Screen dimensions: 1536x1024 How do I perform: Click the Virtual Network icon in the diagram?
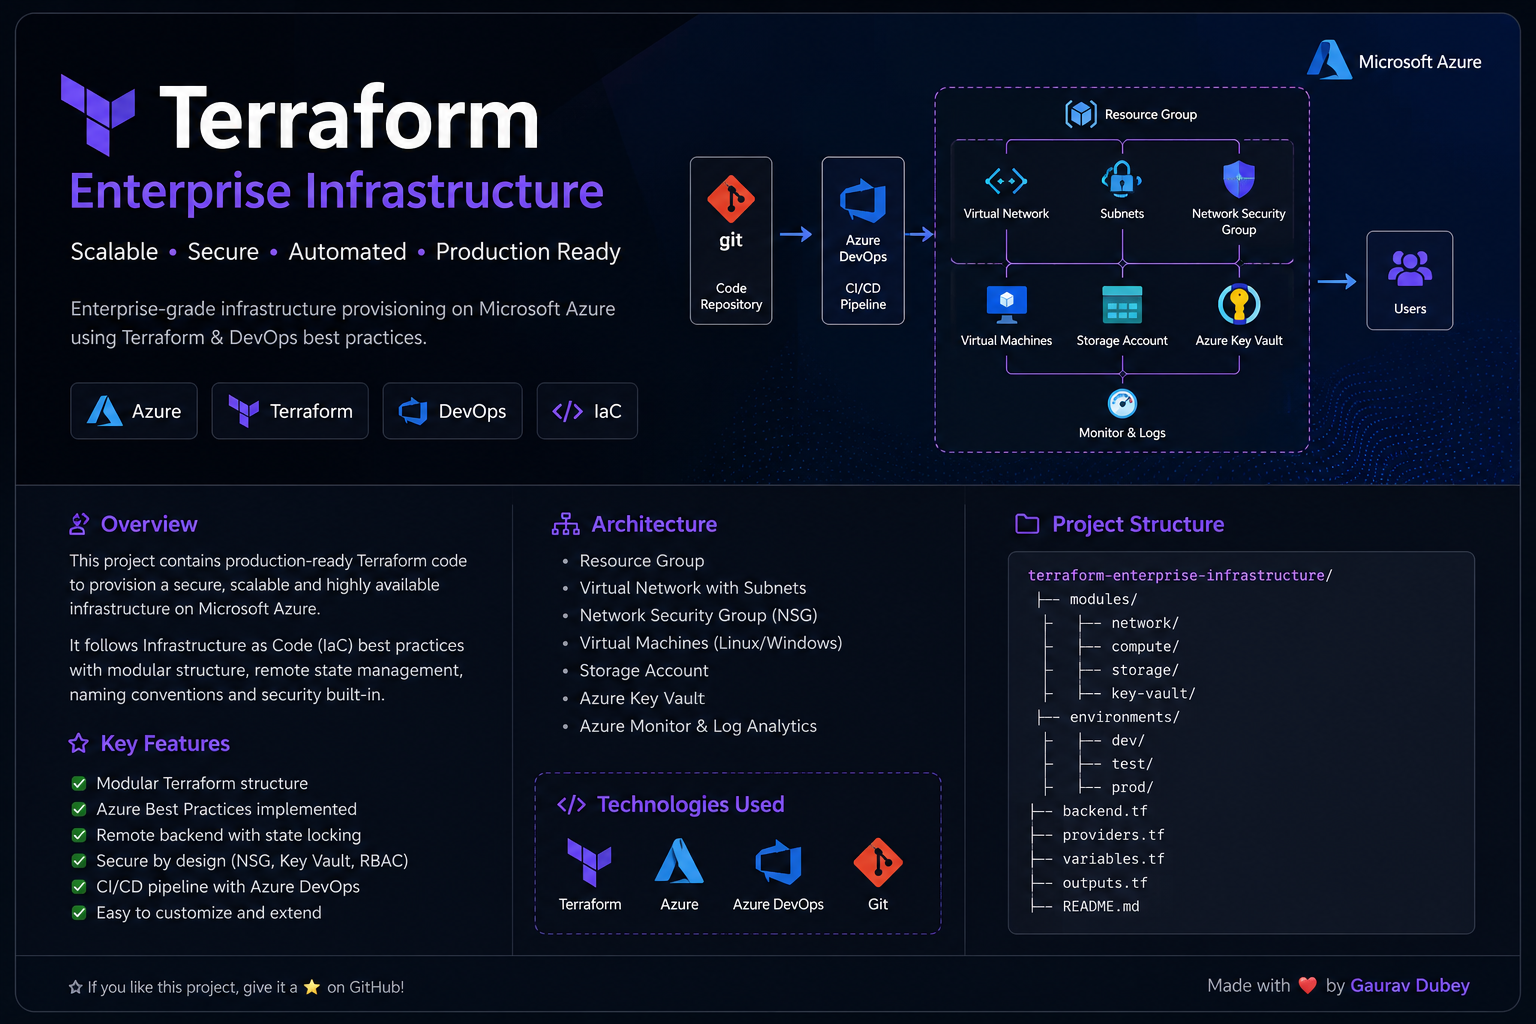pyautogui.click(x=1006, y=181)
